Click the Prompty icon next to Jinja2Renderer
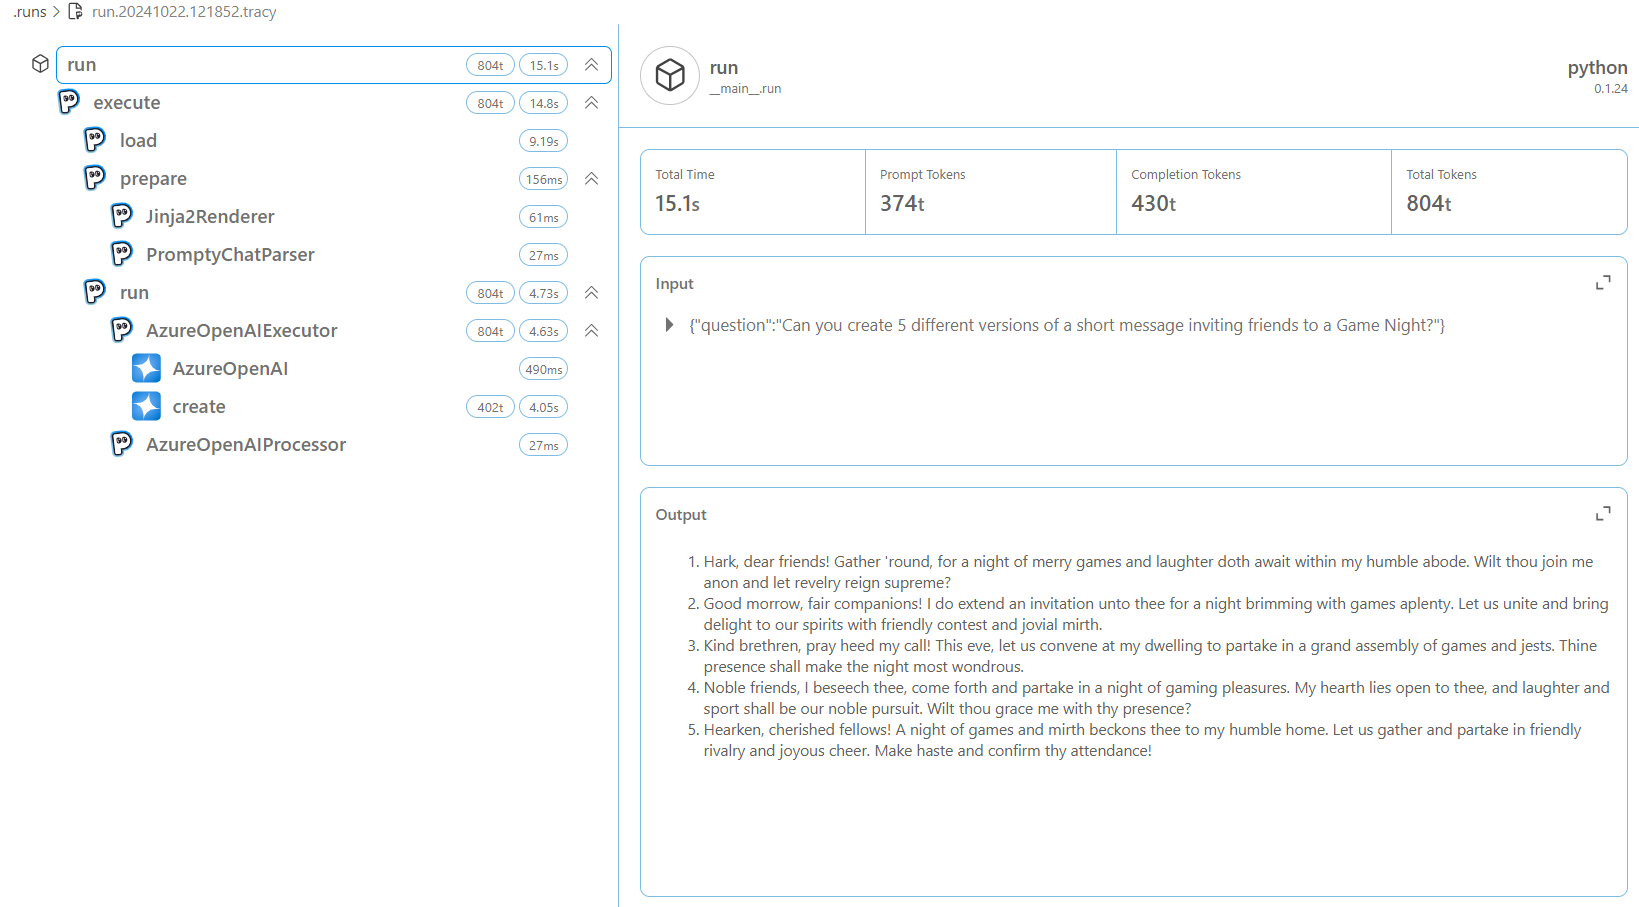1639x907 pixels. click(x=121, y=216)
